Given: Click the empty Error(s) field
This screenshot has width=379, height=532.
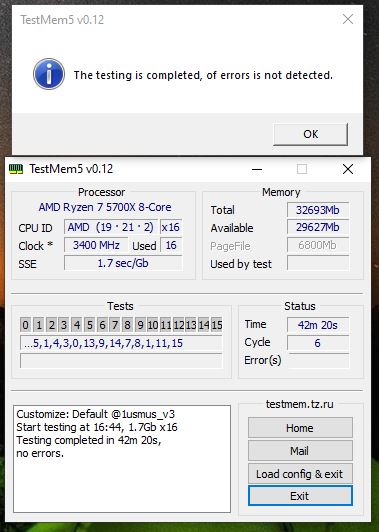Looking at the screenshot, I should coord(318,361).
